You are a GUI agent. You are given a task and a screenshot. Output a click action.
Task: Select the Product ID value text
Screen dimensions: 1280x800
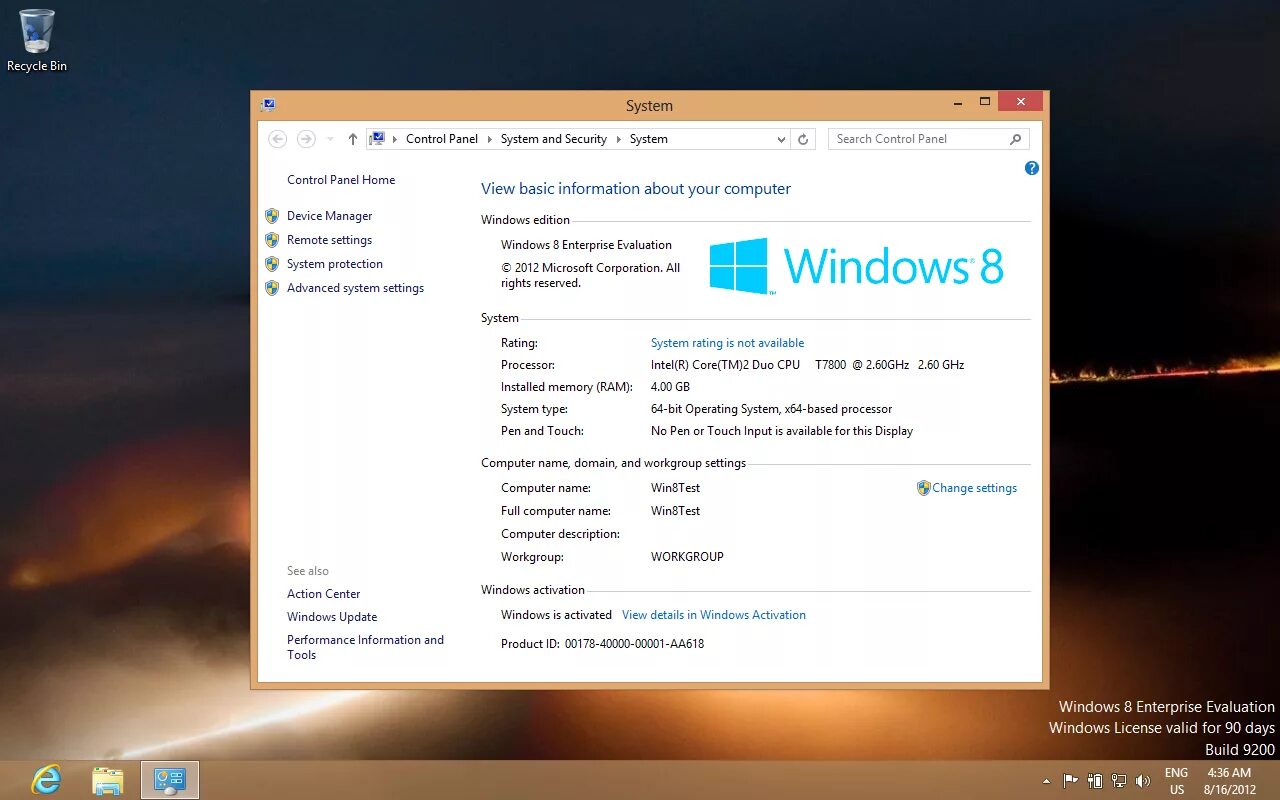(x=634, y=644)
